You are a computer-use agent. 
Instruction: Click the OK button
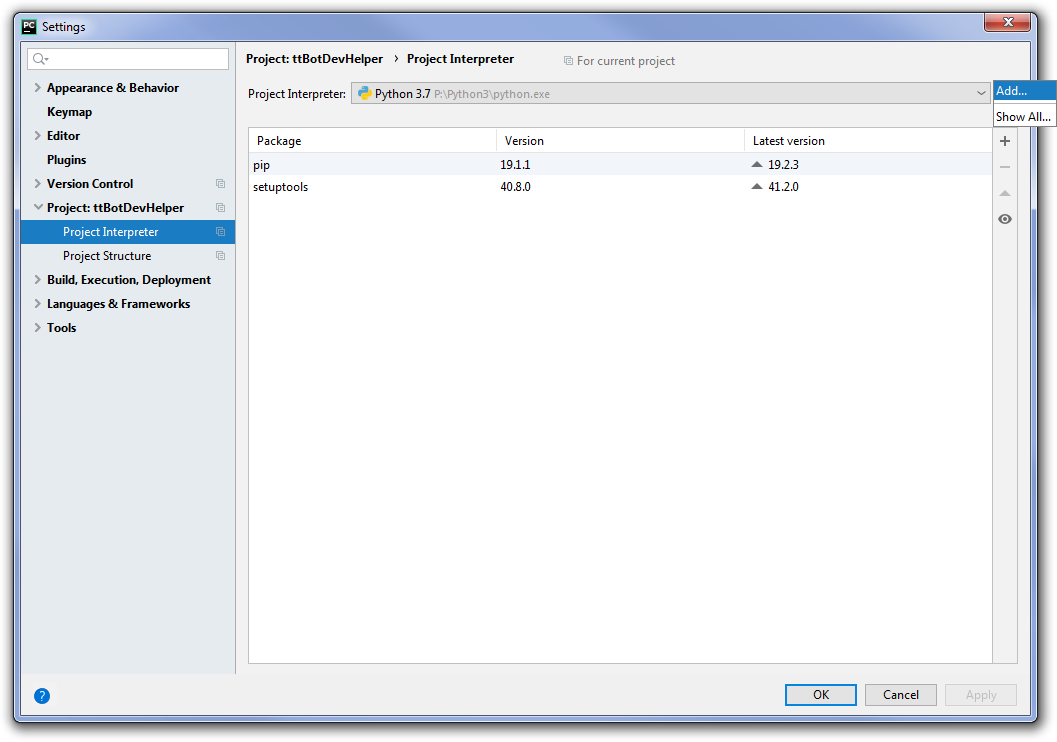pyautogui.click(x=820, y=695)
